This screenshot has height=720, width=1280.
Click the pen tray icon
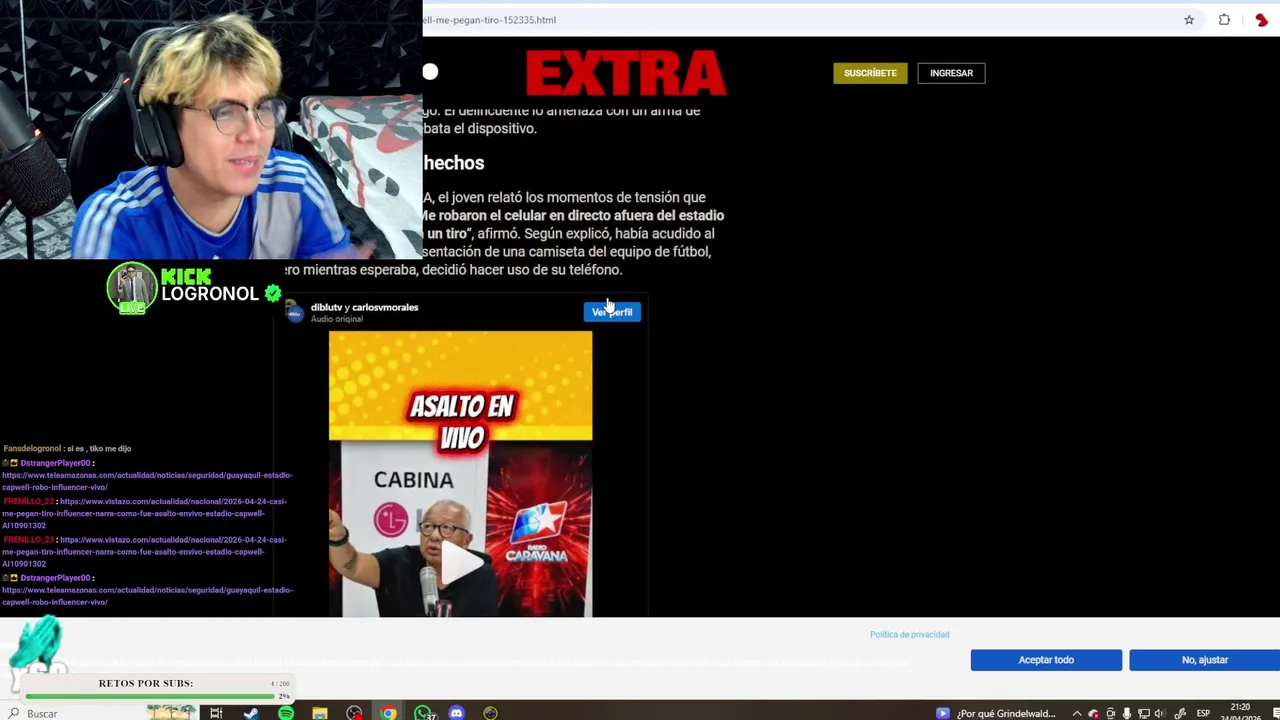[x=1181, y=713]
